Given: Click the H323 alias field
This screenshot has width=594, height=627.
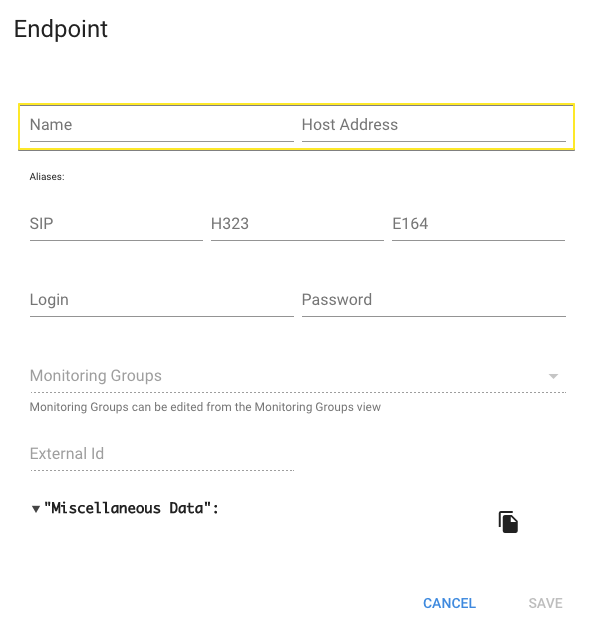Looking at the screenshot, I should coord(297,224).
